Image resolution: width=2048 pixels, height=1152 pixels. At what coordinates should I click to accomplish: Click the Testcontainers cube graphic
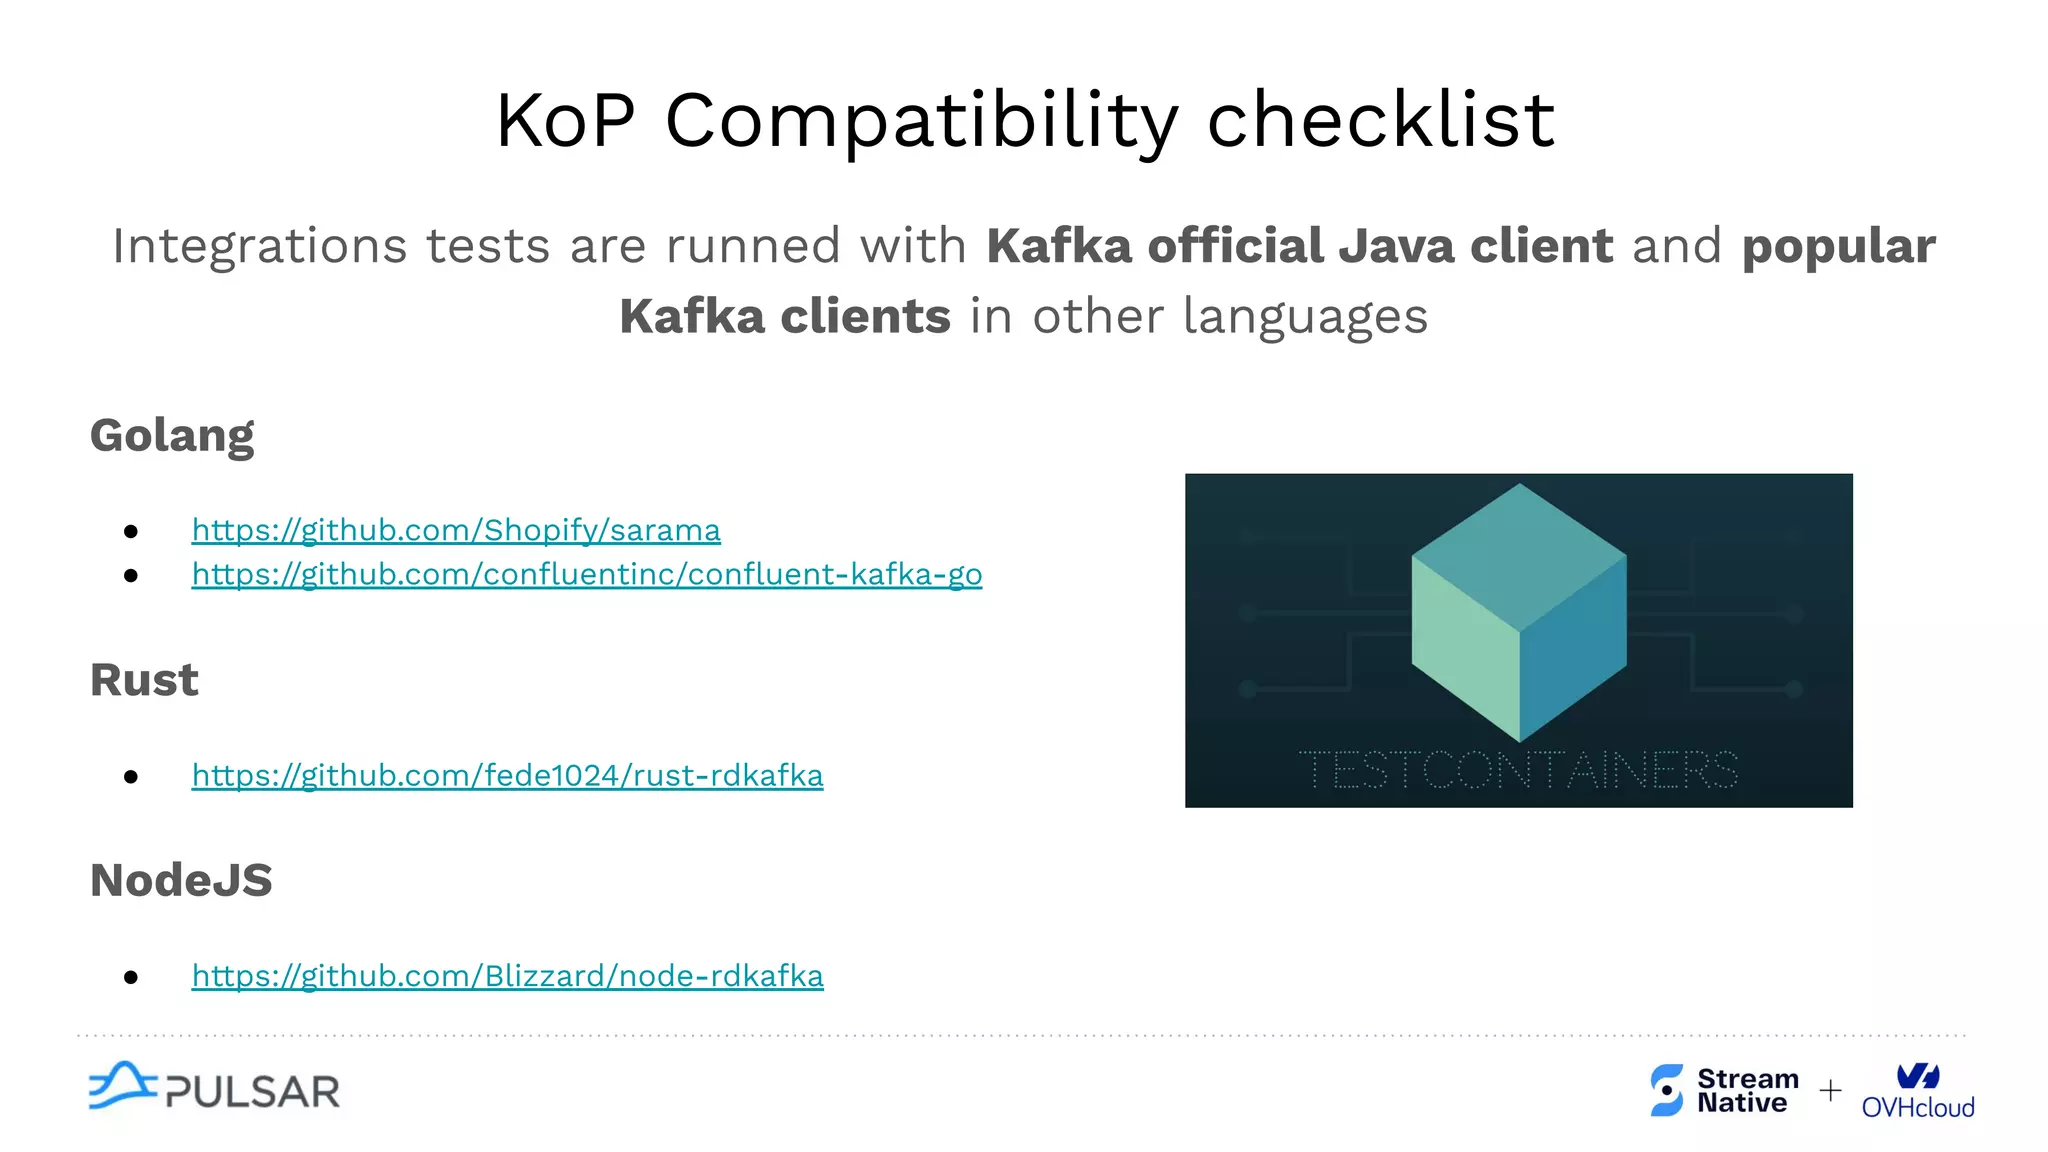1518,612
